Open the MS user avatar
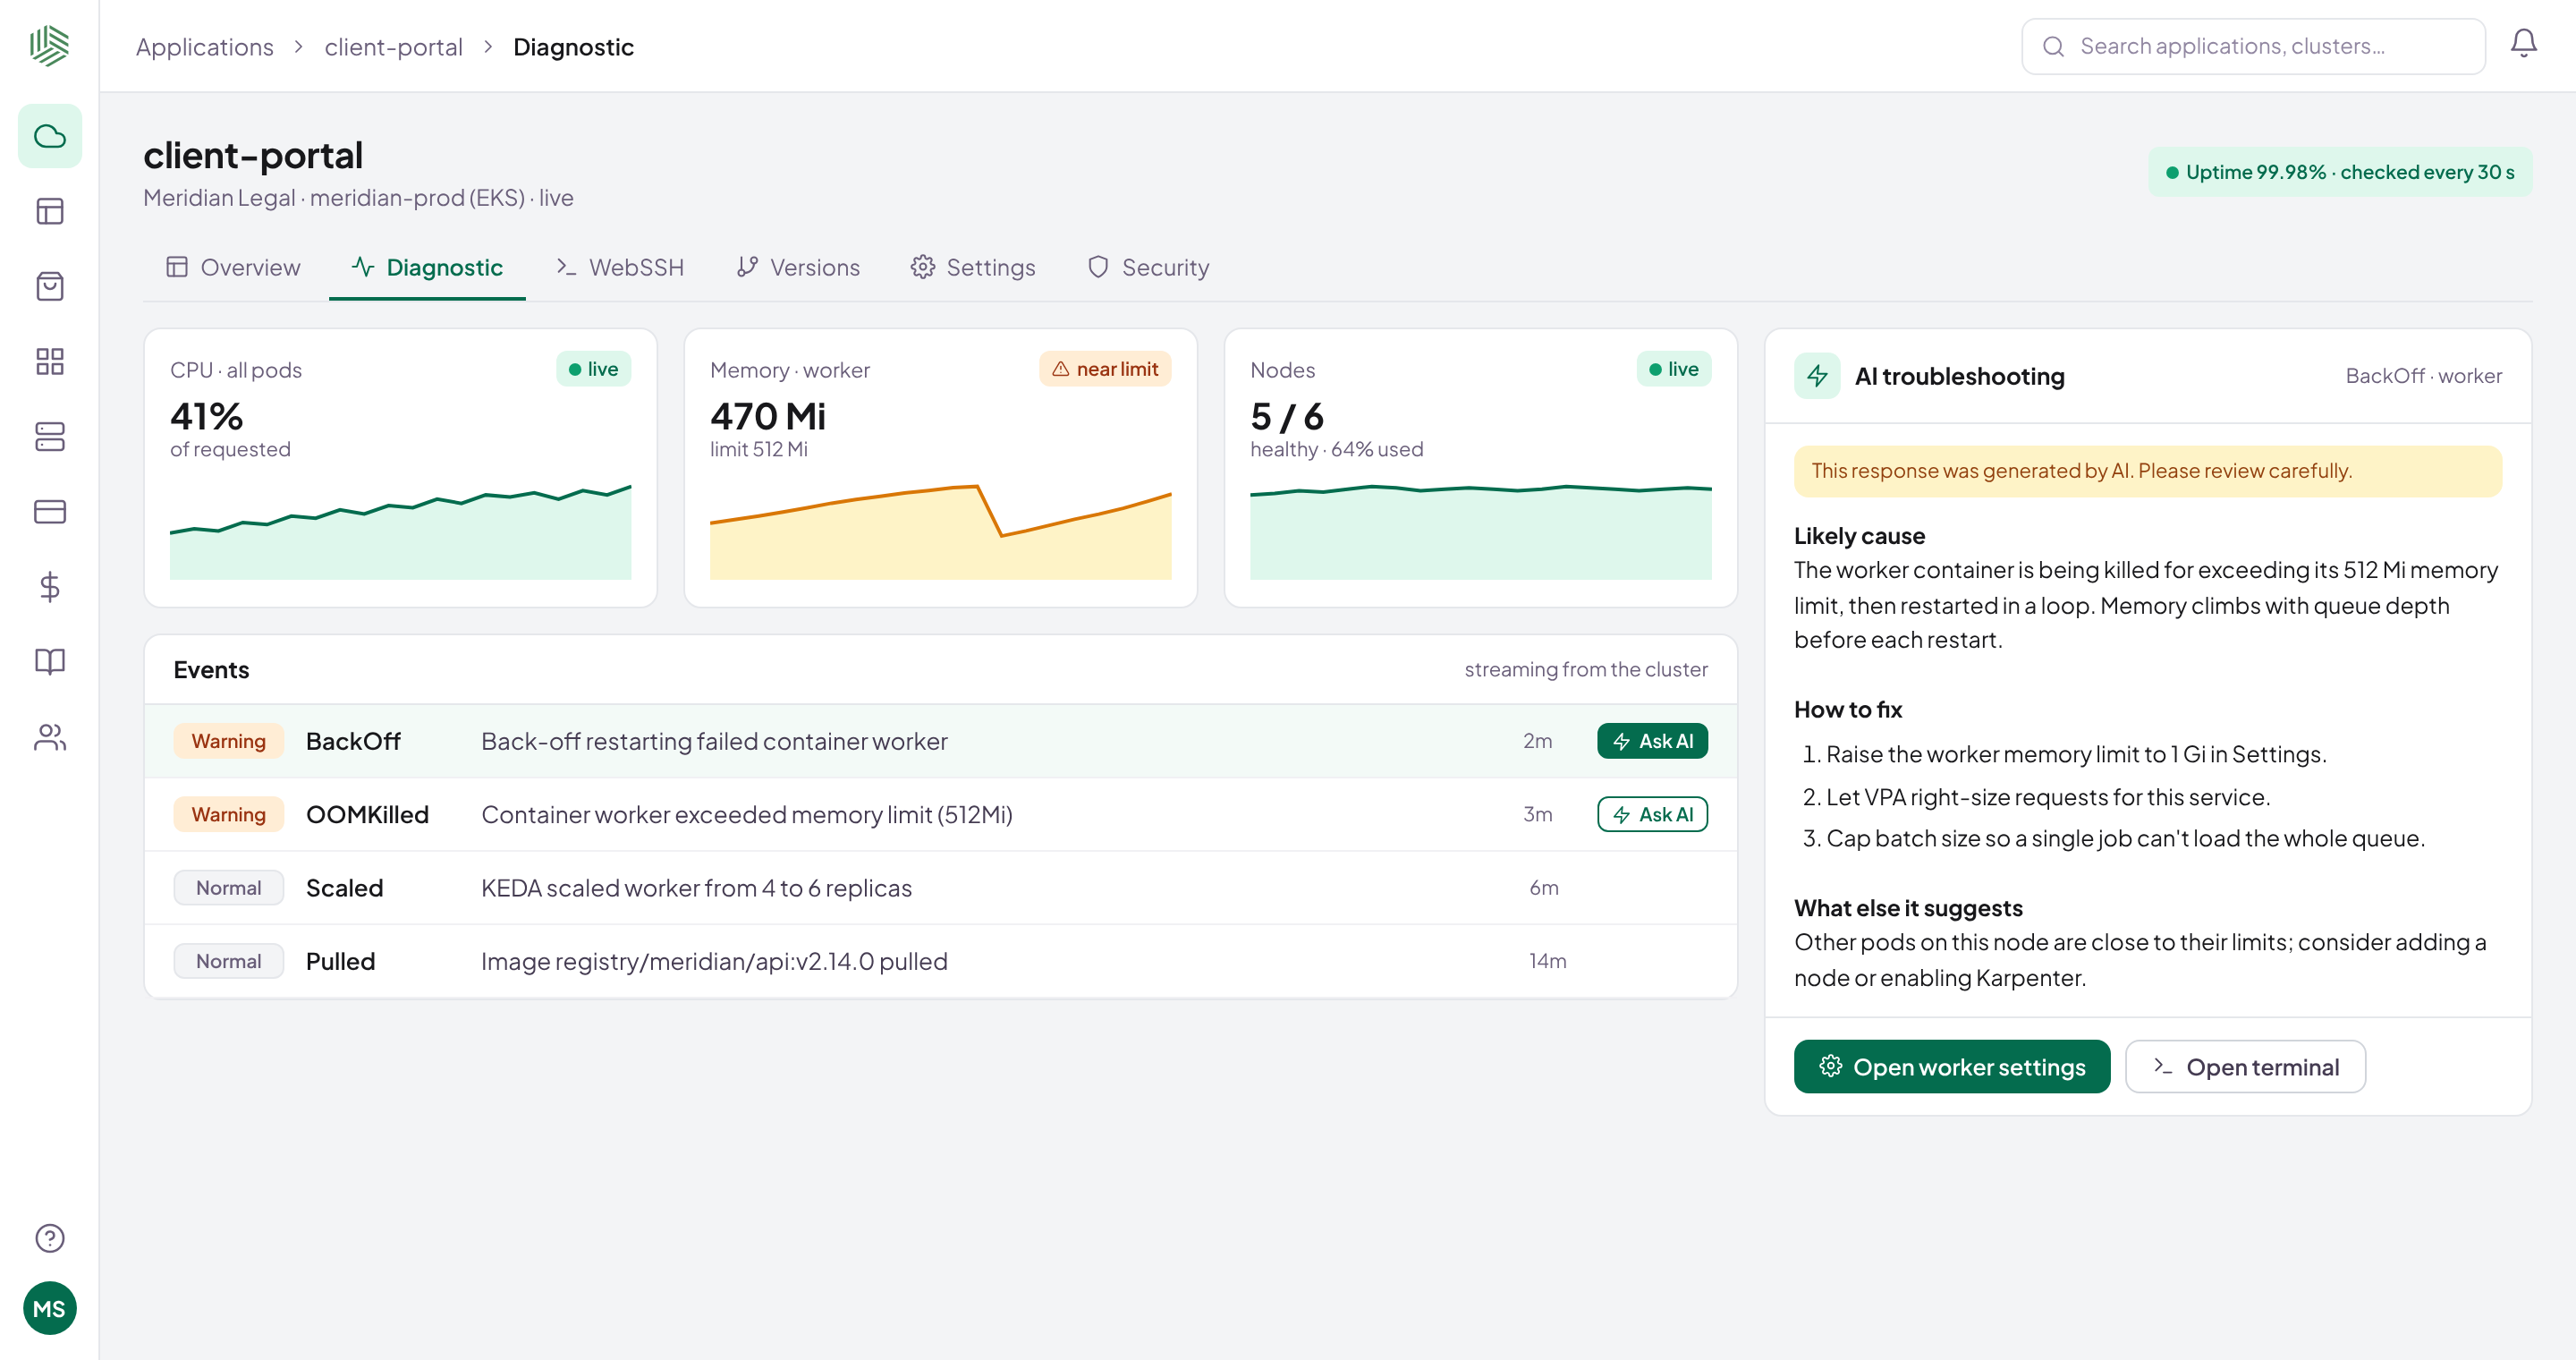The height and width of the screenshot is (1360, 2576). (50, 1308)
